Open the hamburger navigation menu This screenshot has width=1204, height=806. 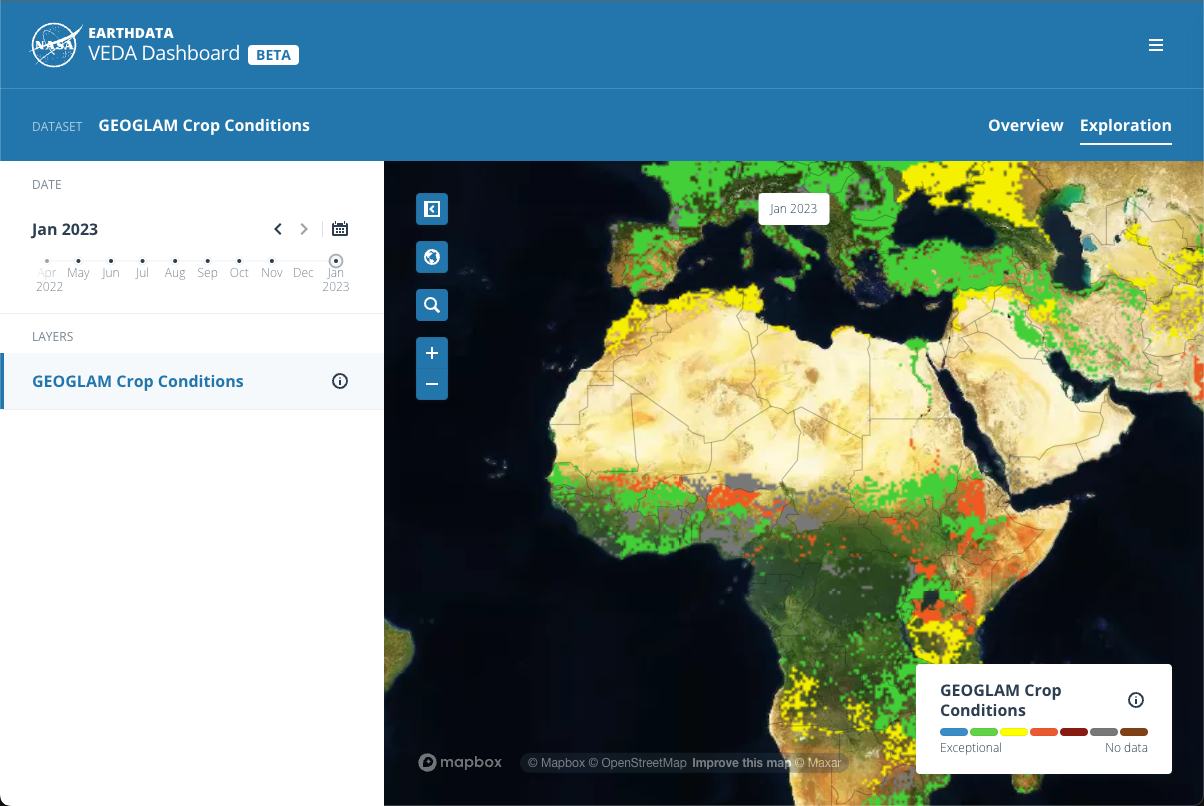coord(1156,45)
